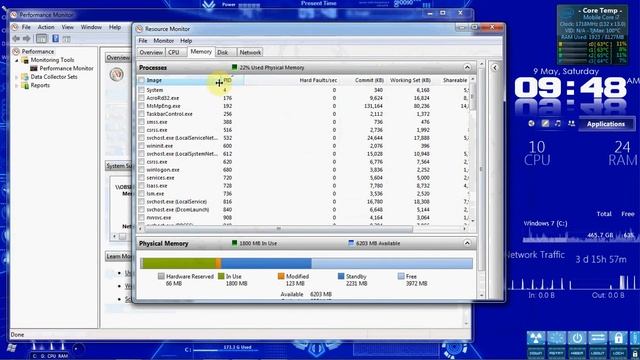Viewport: 640px width, 360px height.
Task: Check the winlogon.exe process checkbox
Action: tap(142, 170)
